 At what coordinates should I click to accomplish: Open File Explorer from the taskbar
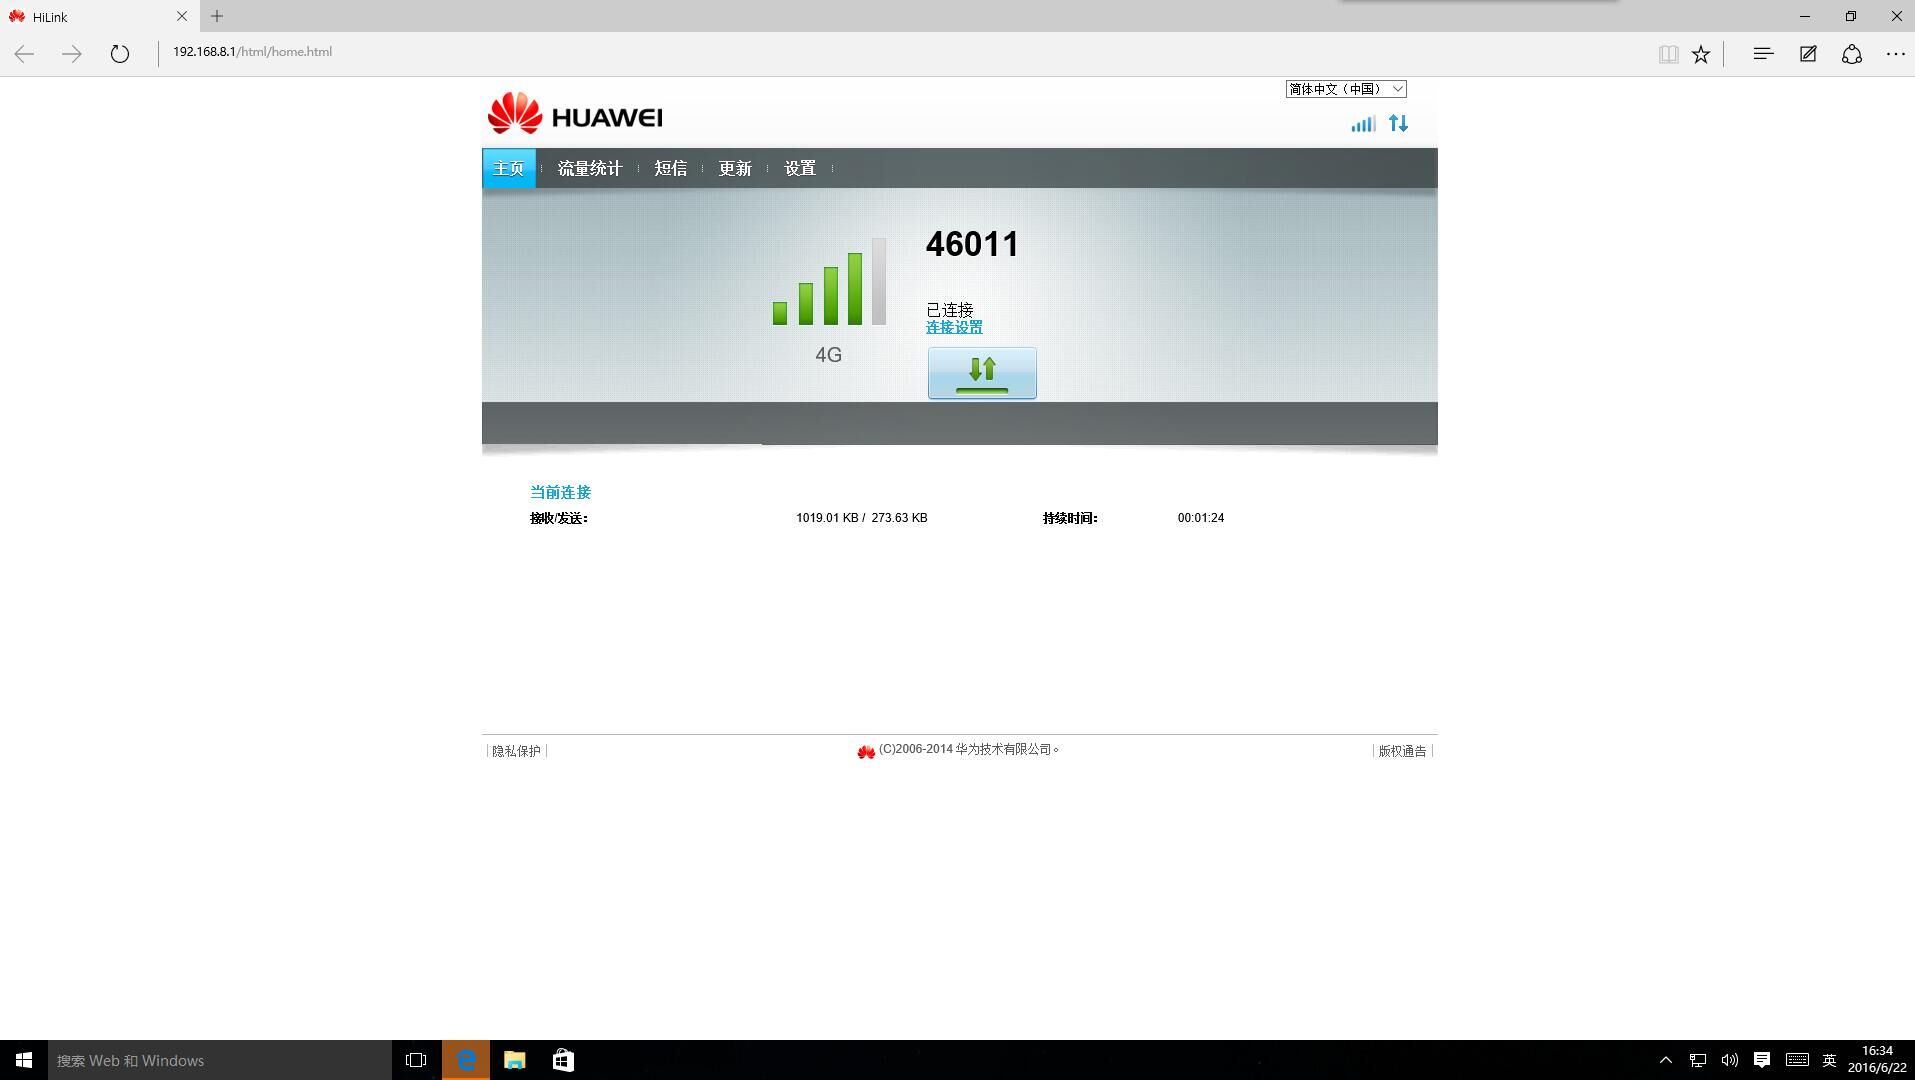pos(514,1060)
